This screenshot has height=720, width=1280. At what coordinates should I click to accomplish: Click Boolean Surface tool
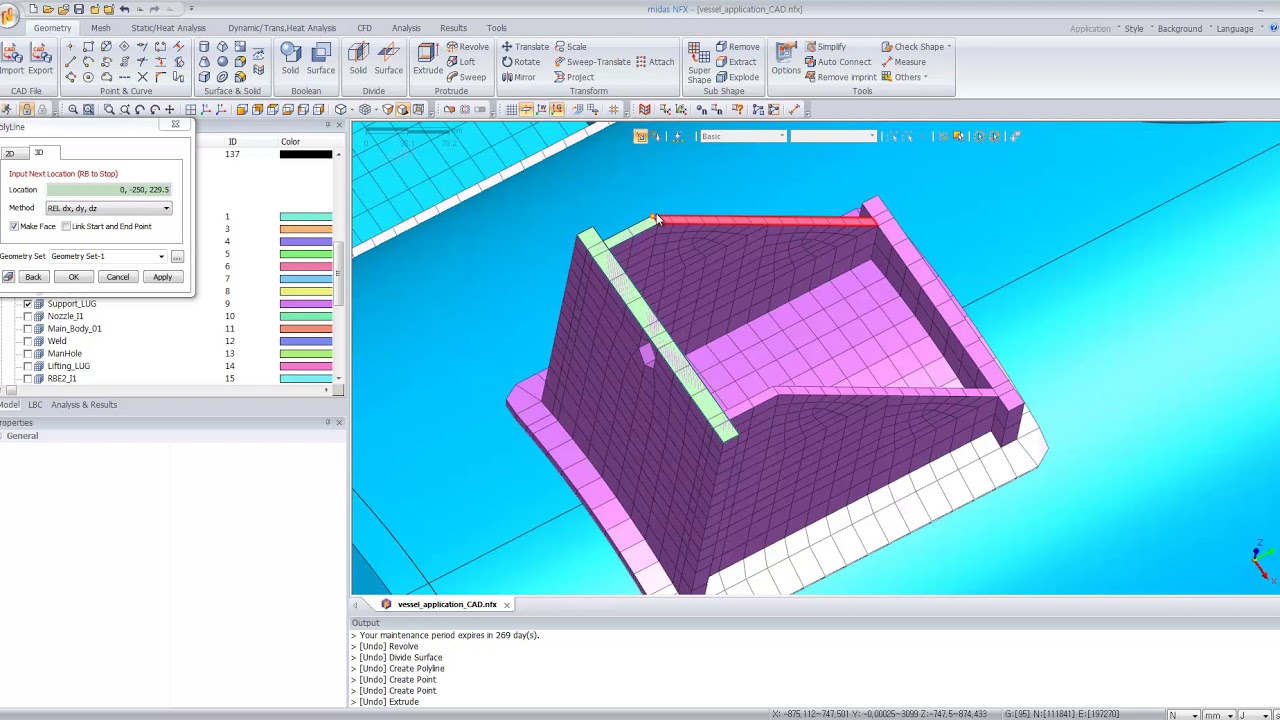click(x=321, y=59)
